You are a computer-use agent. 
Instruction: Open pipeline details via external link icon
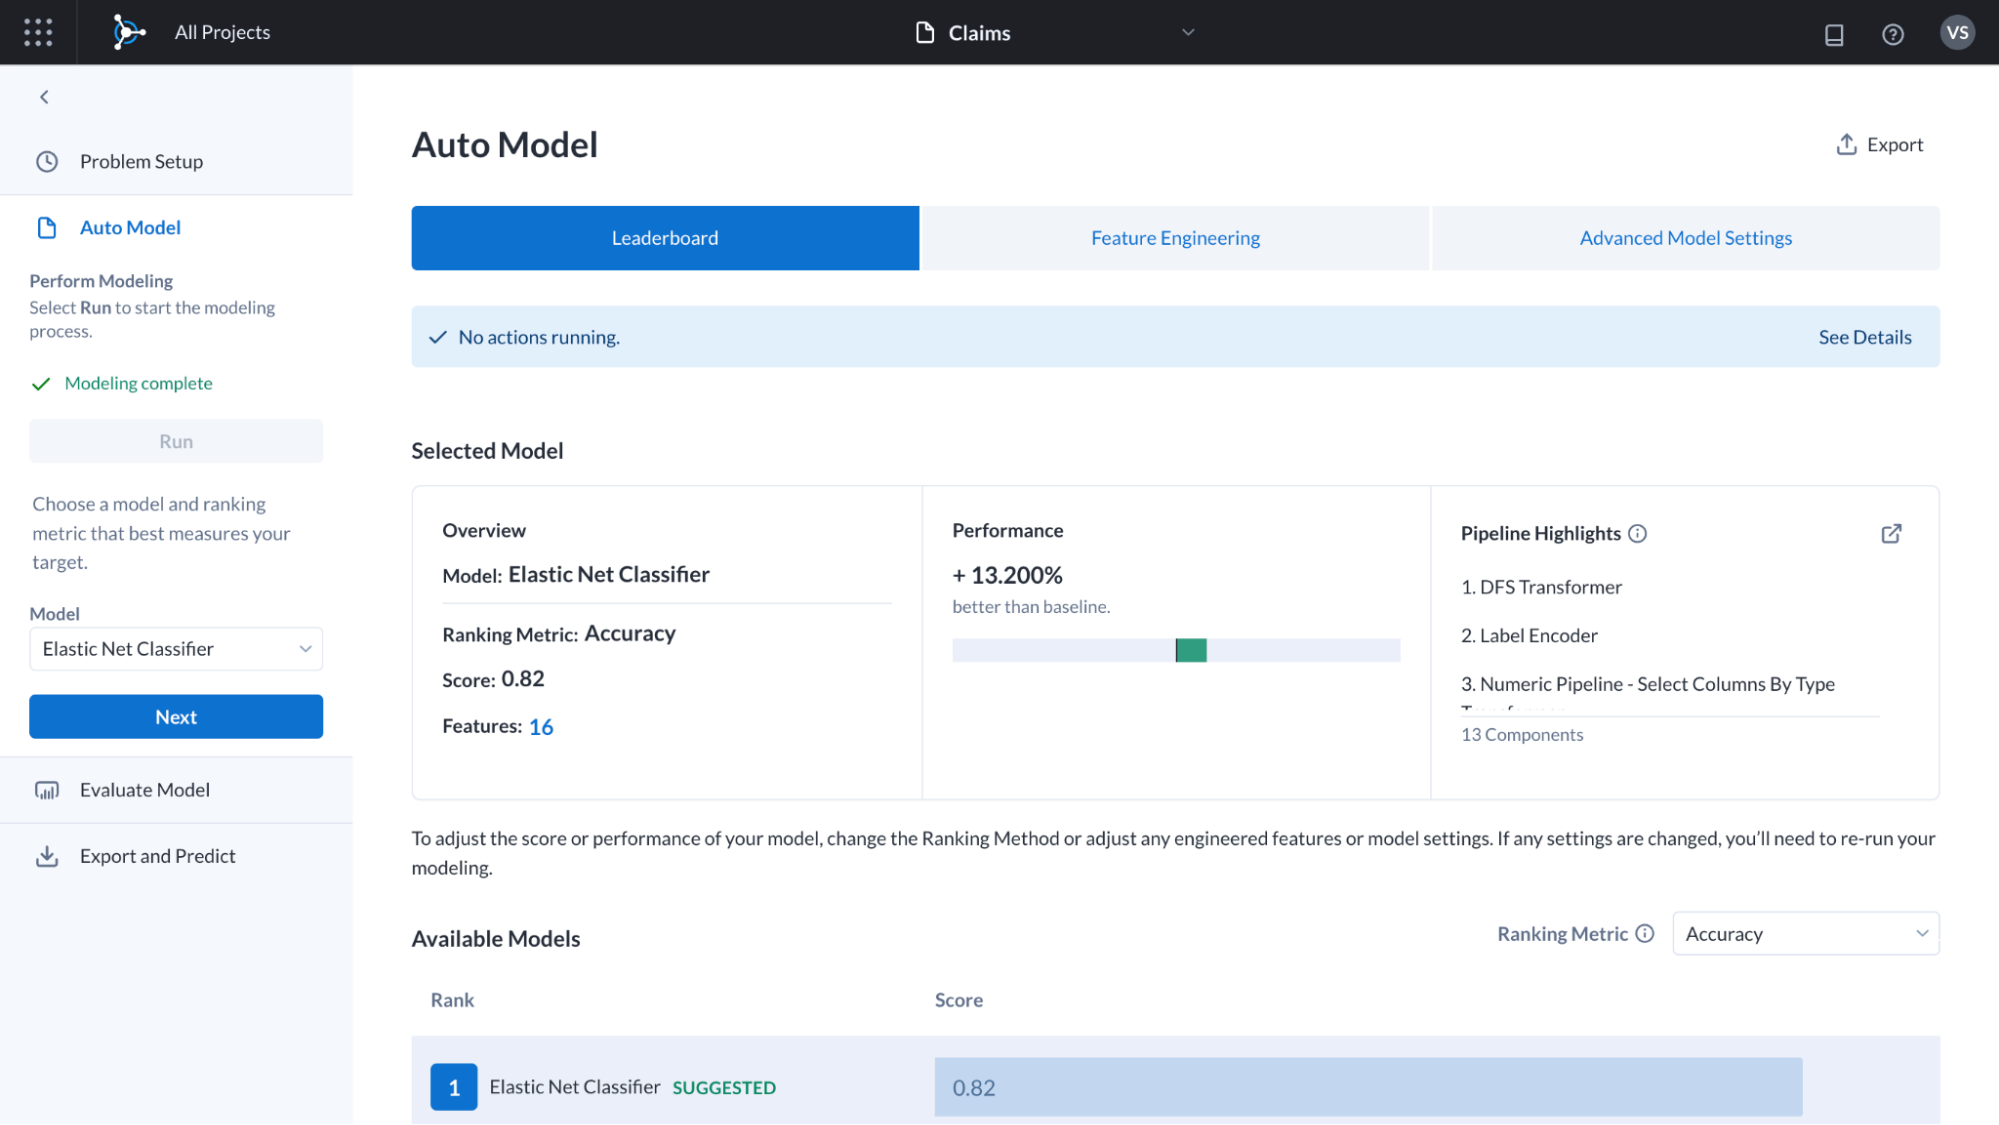click(1891, 533)
